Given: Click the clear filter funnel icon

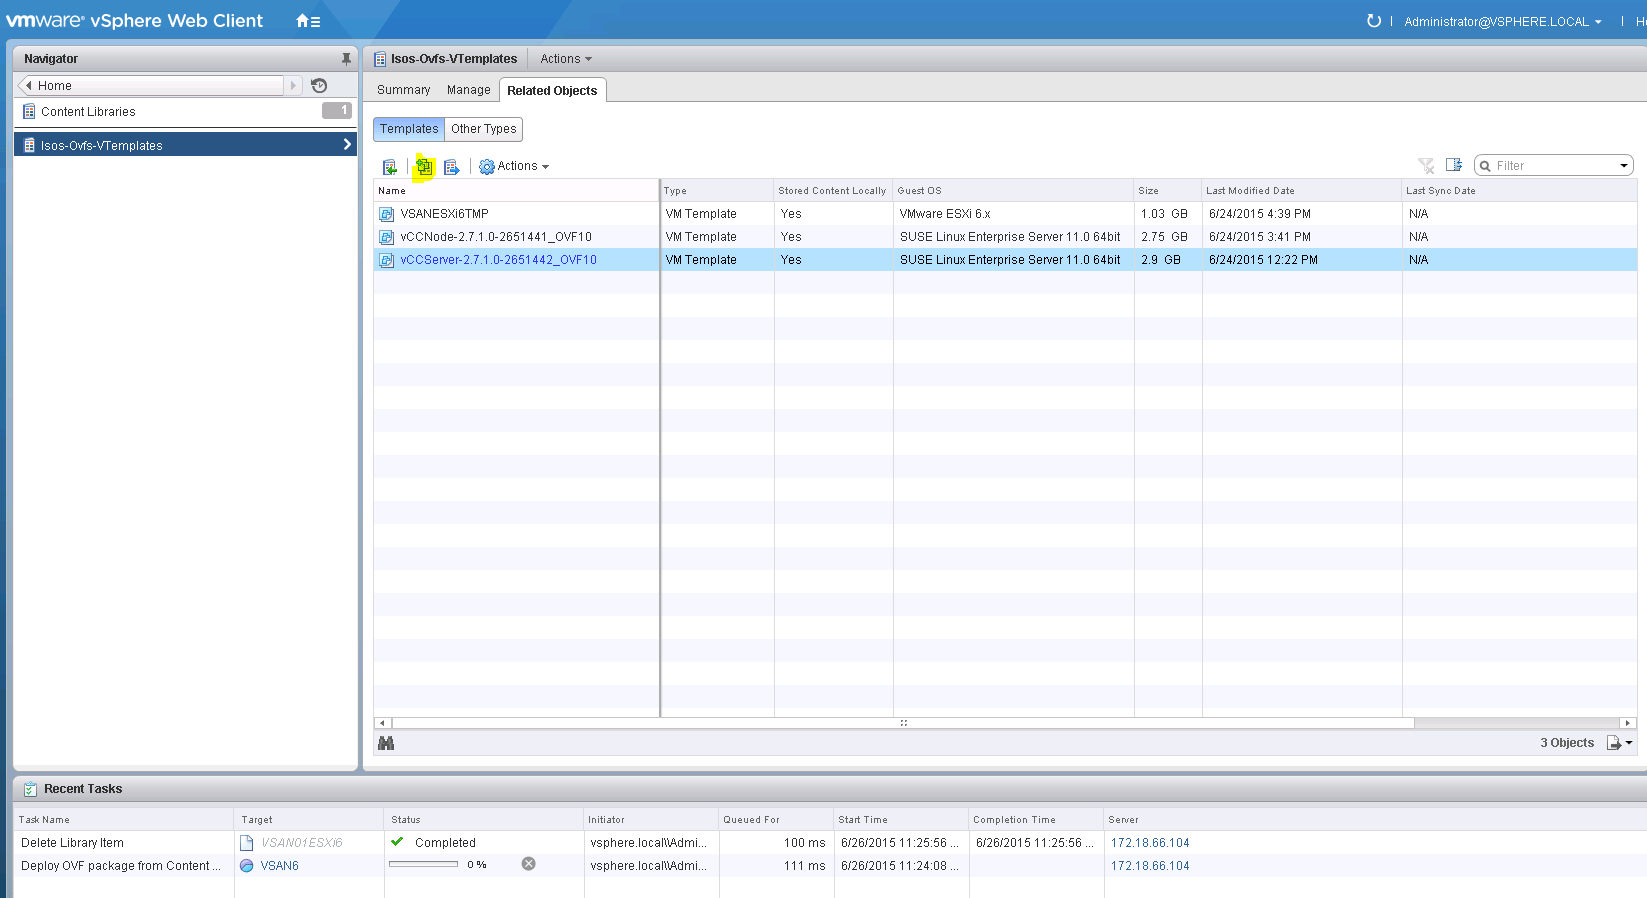Looking at the screenshot, I should coord(1426,166).
